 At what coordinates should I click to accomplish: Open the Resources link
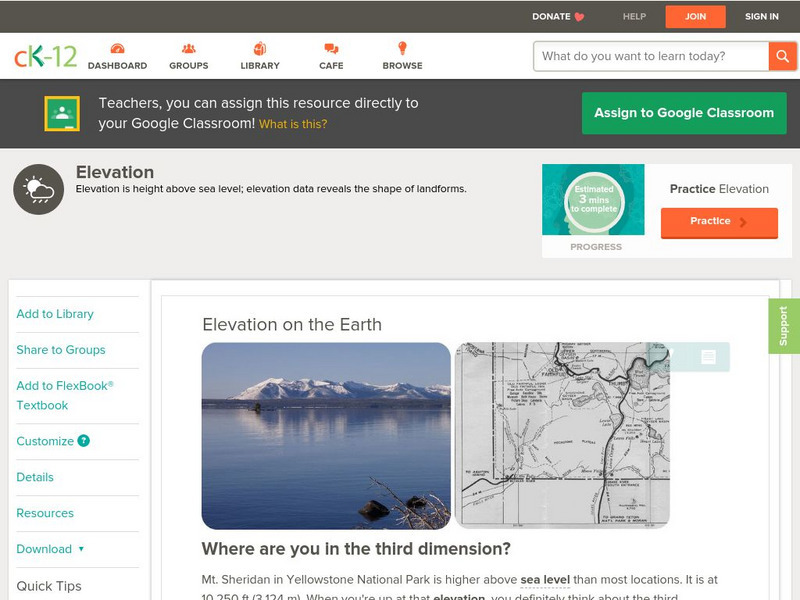point(45,513)
